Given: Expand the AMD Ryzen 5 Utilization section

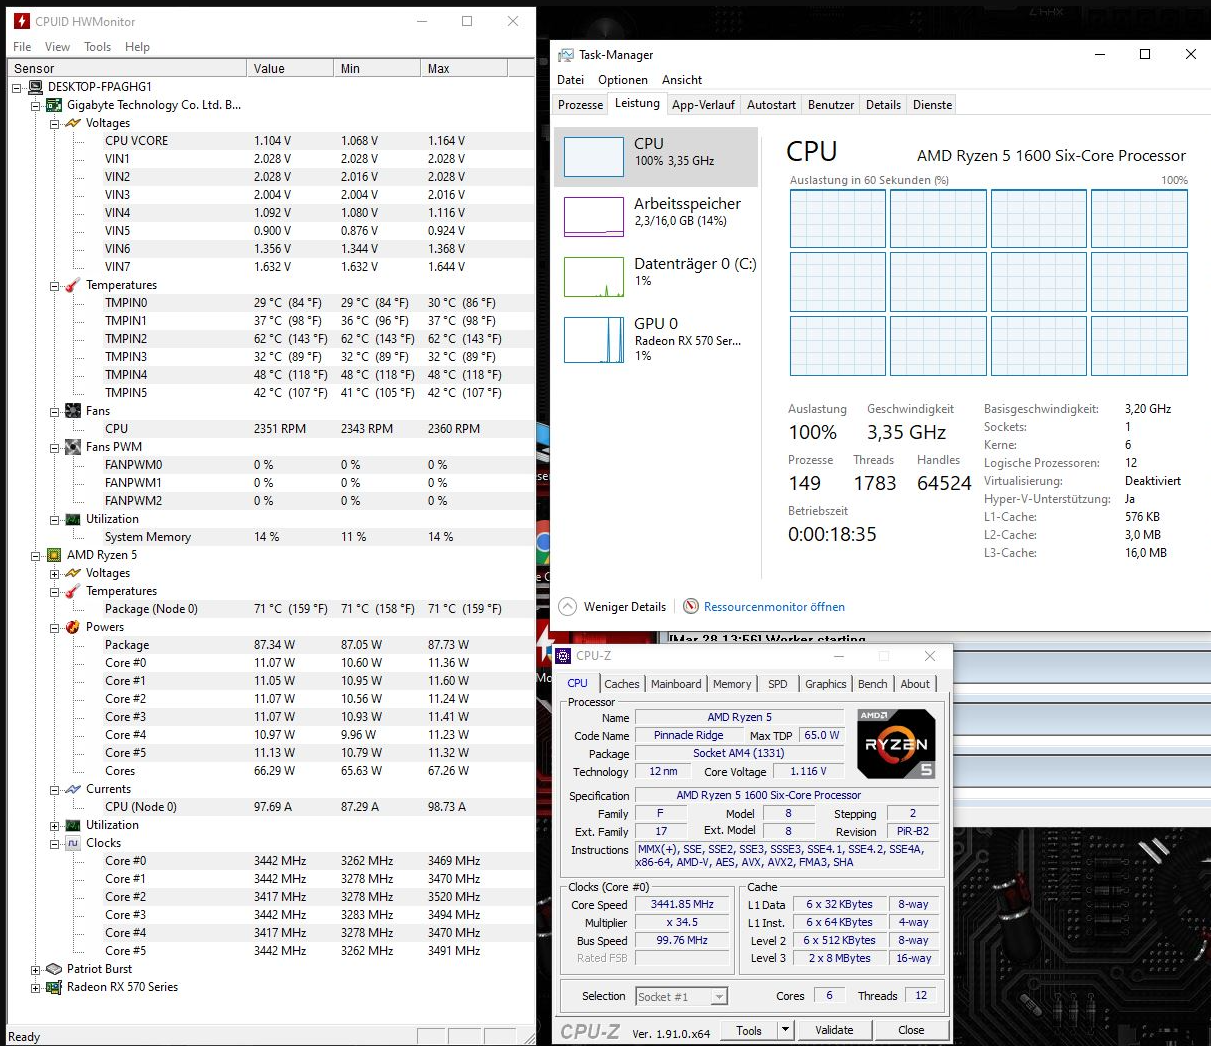Looking at the screenshot, I should [55, 825].
